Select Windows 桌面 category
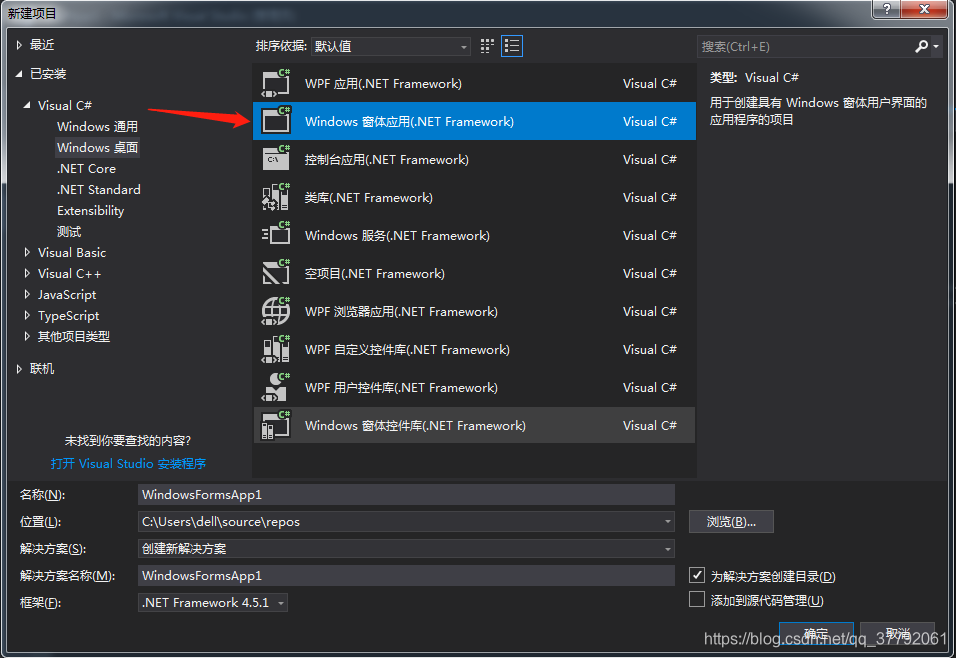The height and width of the screenshot is (658, 956). (98, 148)
